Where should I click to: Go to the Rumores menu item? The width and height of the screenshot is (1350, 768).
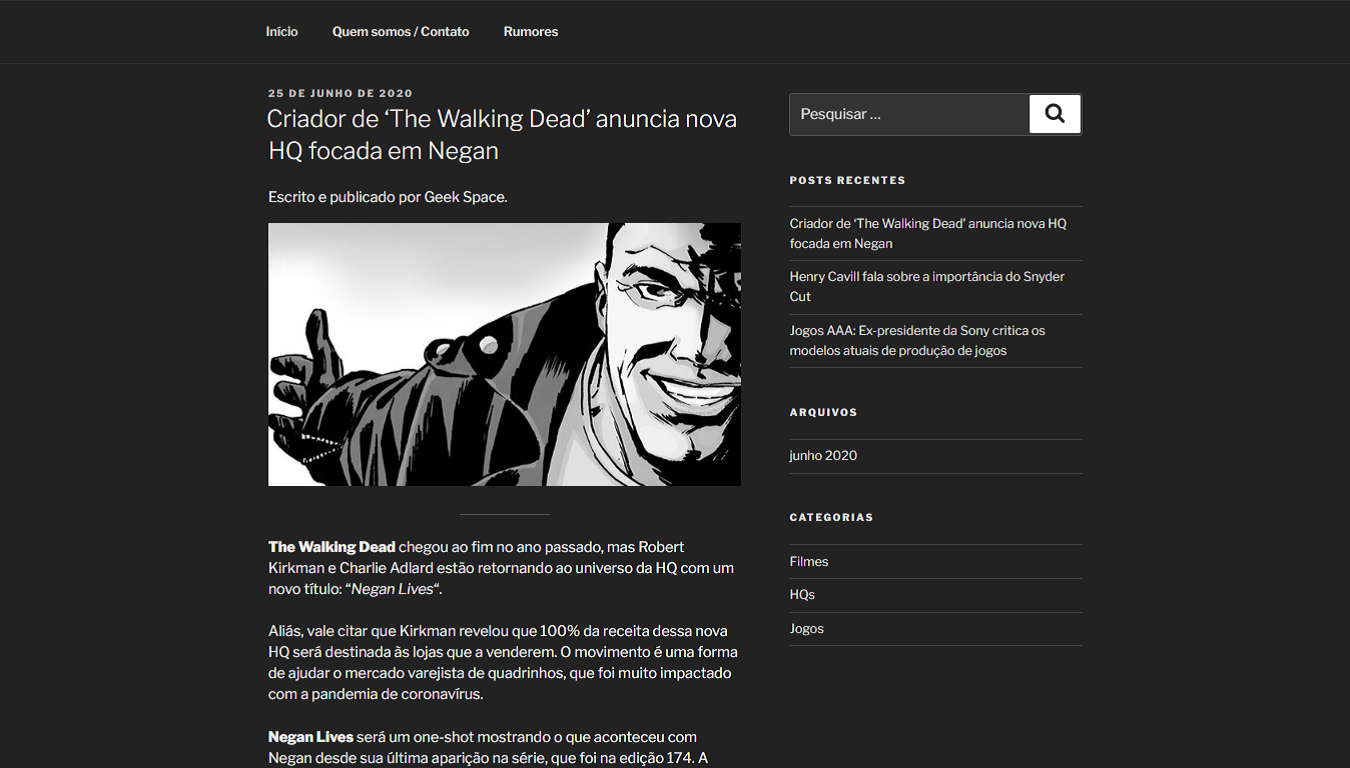point(531,32)
